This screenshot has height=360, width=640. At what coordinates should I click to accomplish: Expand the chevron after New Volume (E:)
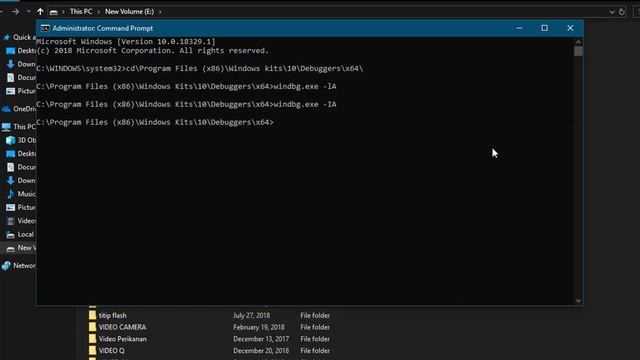pos(160,12)
